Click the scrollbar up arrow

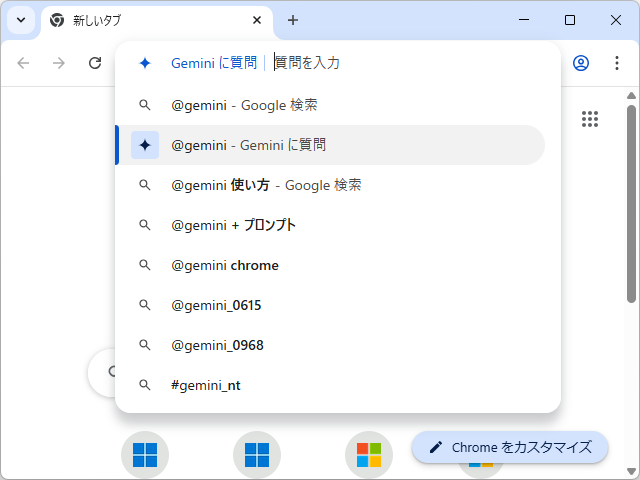(x=631, y=96)
